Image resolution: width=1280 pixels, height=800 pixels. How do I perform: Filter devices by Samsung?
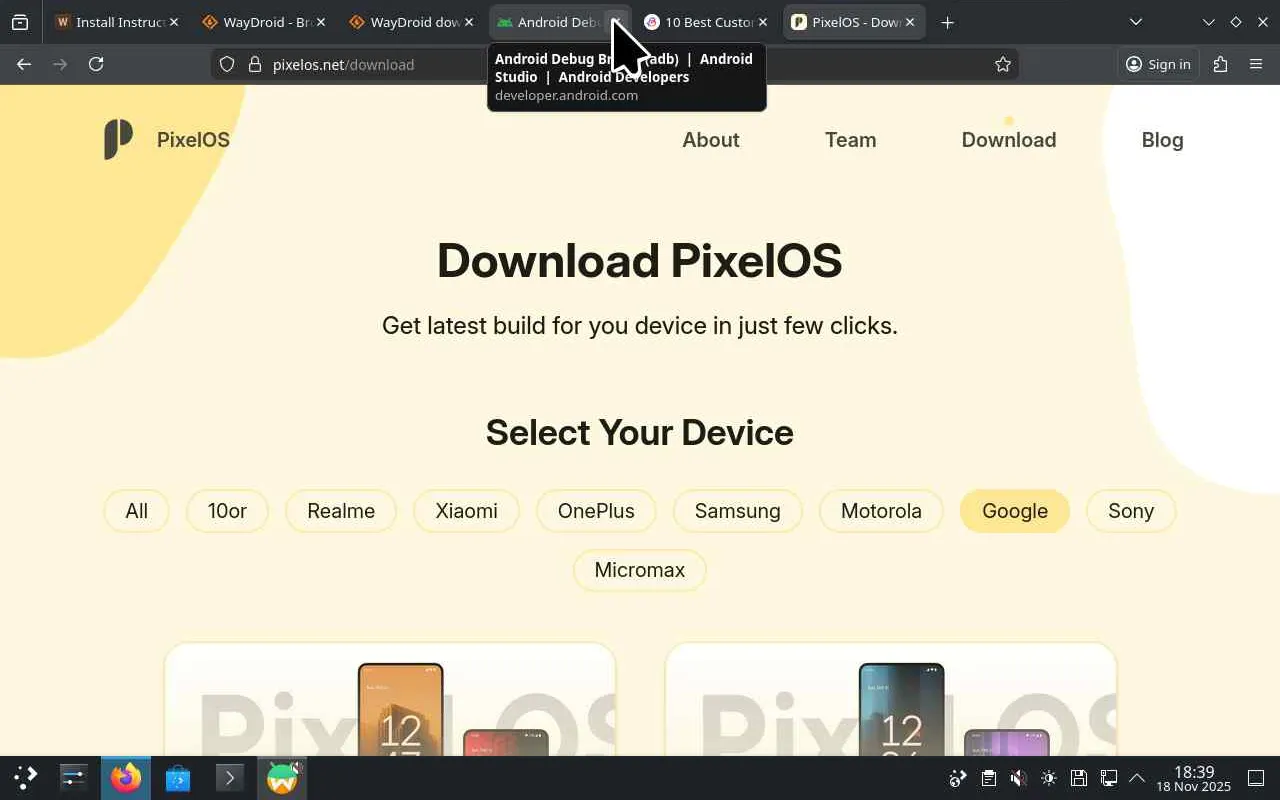point(738,511)
